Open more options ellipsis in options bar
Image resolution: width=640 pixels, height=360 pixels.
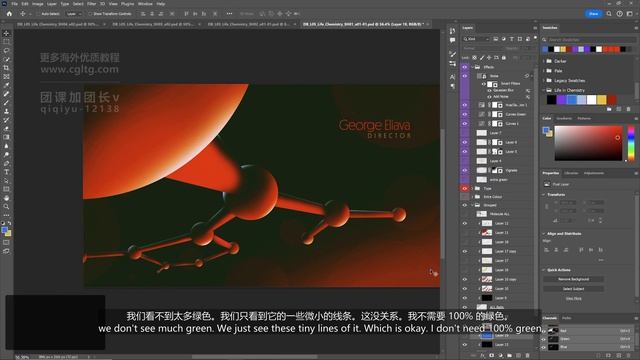(x=229, y=13)
